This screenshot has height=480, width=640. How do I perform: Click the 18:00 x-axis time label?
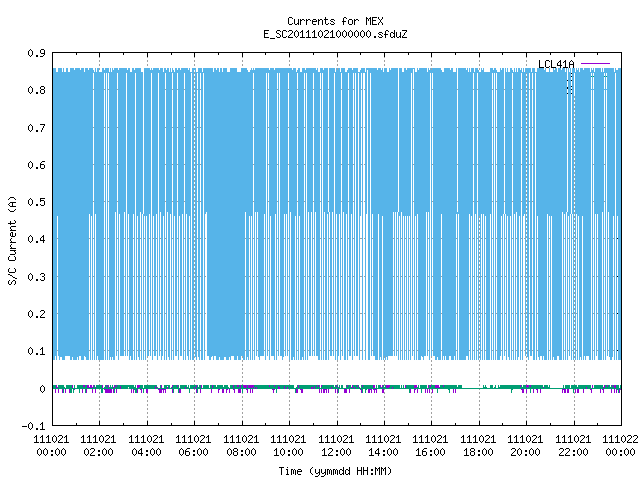[478, 452]
